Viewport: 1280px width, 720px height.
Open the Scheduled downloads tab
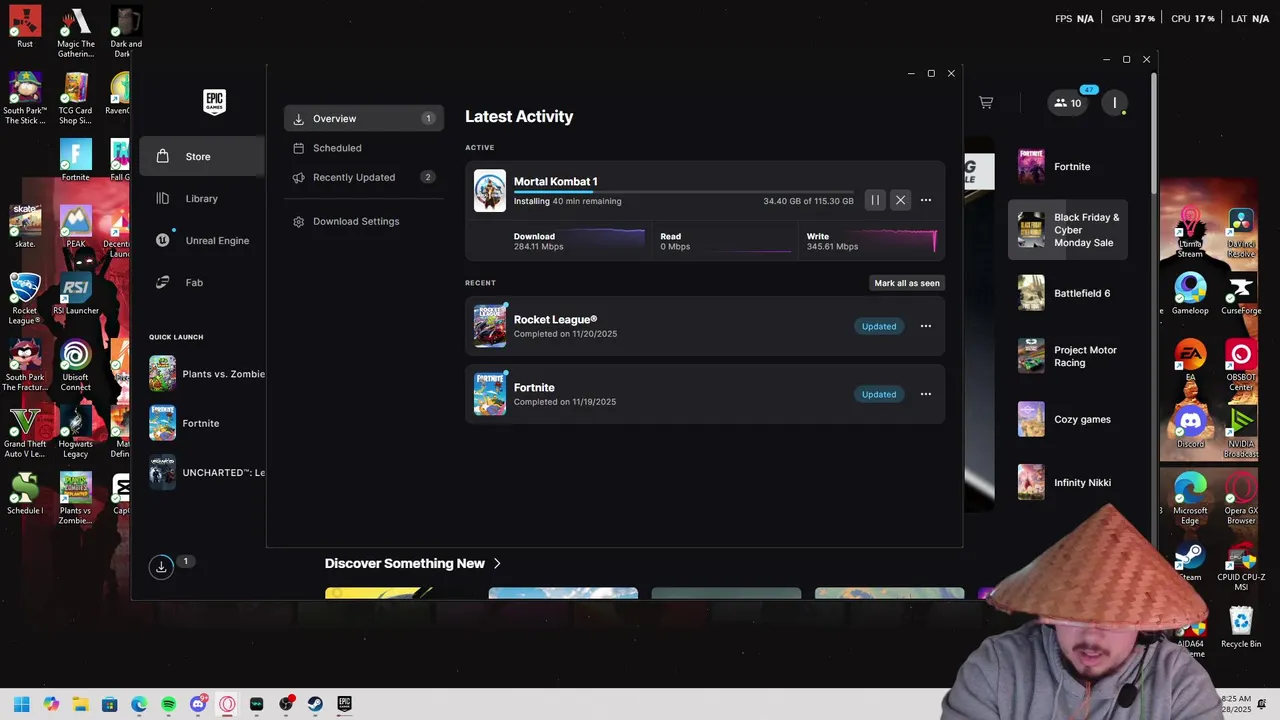coord(364,148)
